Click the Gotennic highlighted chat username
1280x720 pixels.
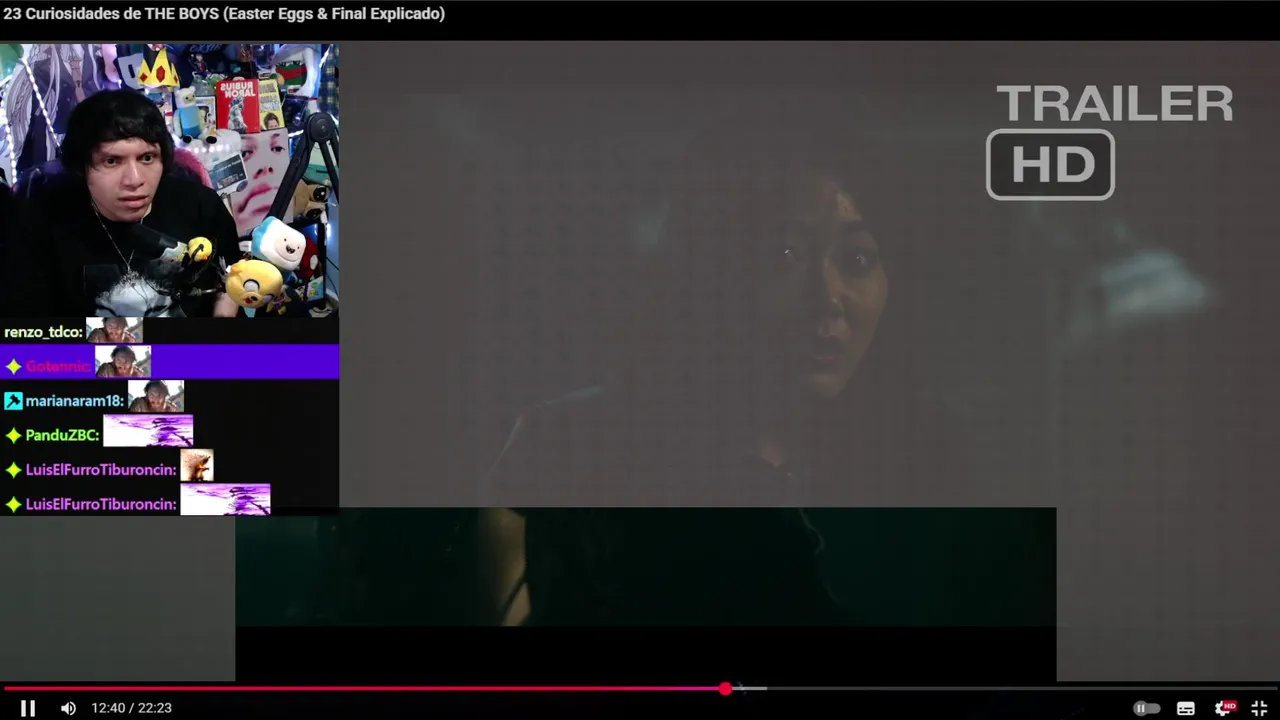coord(58,366)
